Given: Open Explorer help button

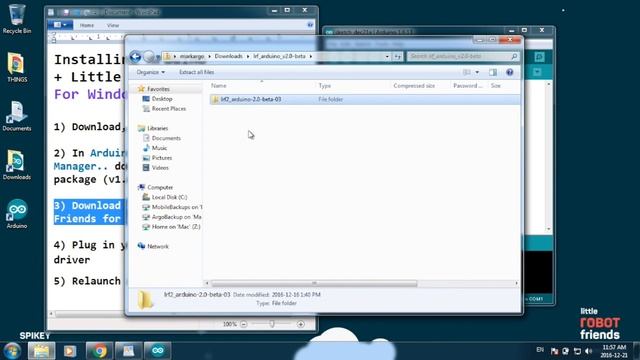Looking at the screenshot, I should [509, 72].
